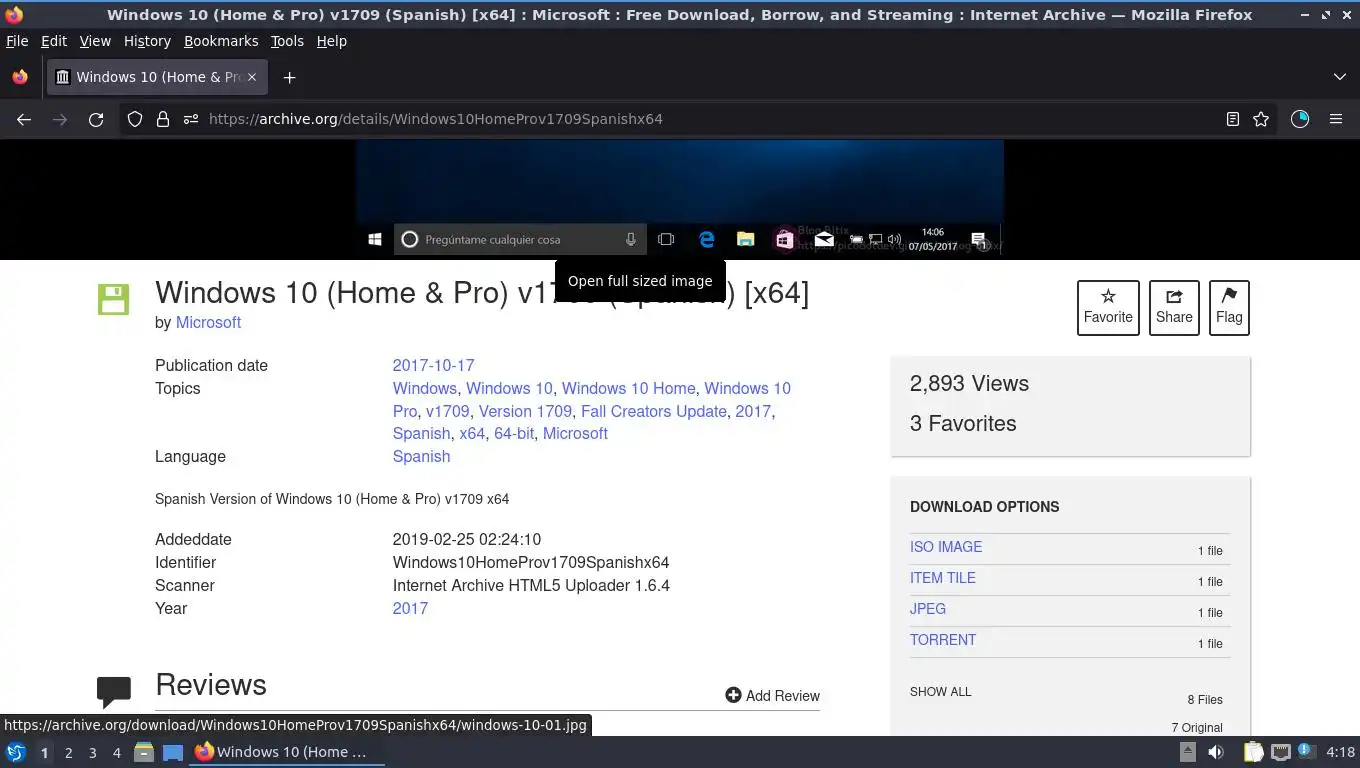Viewport: 1360px width, 768px height.
Task: Select the Windows 10 (Home & Pro) browser tab
Action: click(157, 77)
